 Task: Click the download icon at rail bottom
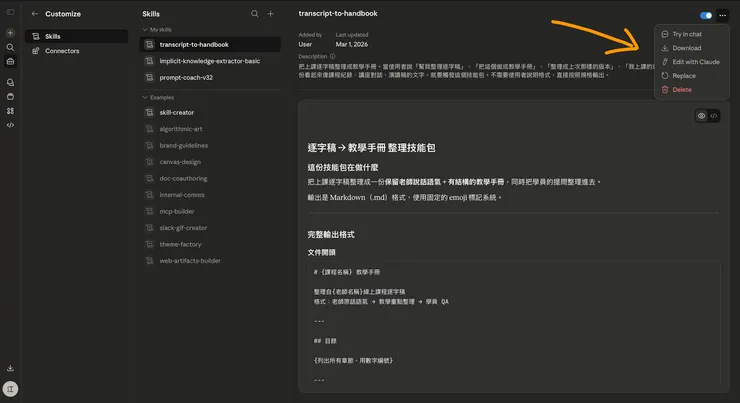click(x=10, y=368)
